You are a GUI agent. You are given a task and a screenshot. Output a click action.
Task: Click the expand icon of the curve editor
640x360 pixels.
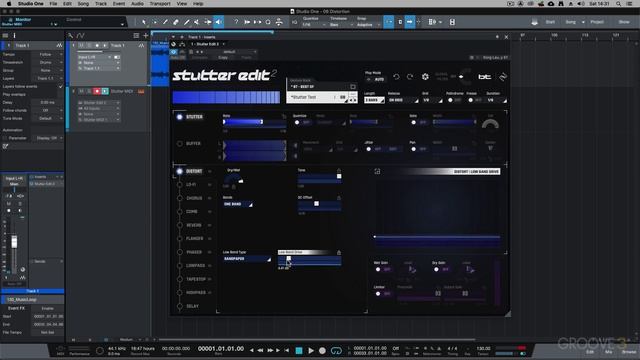[x=377, y=171]
